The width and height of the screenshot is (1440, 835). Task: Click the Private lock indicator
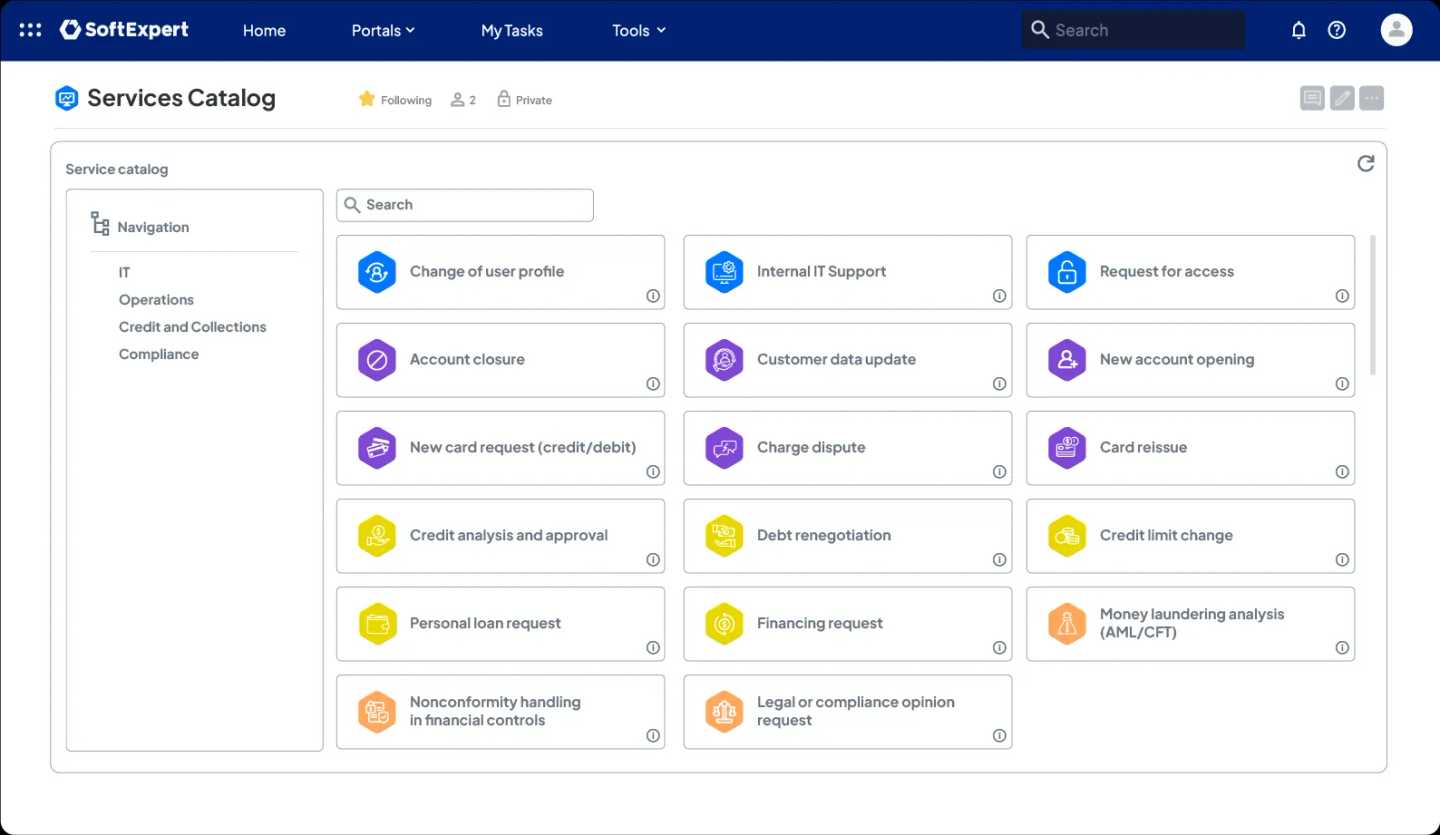point(524,100)
